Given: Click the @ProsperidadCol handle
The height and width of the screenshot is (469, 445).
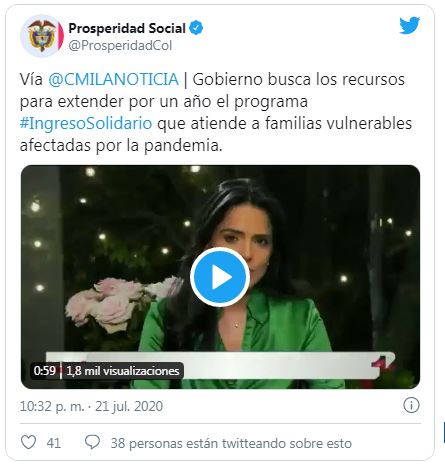Looking at the screenshot, I should click(120, 46).
